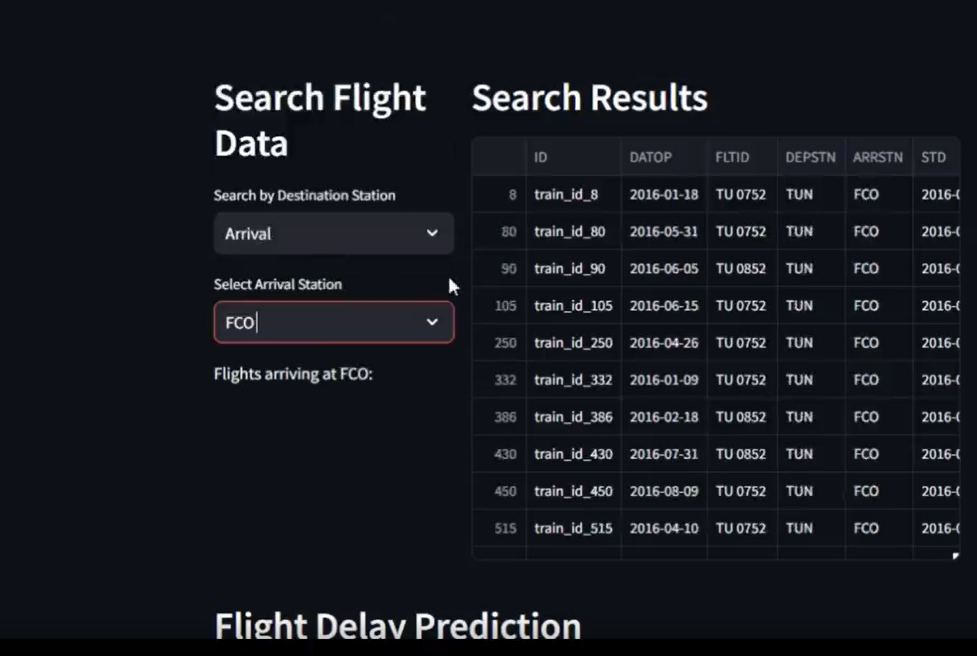Select row index 105 in results
977x656 pixels.
[507, 305]
